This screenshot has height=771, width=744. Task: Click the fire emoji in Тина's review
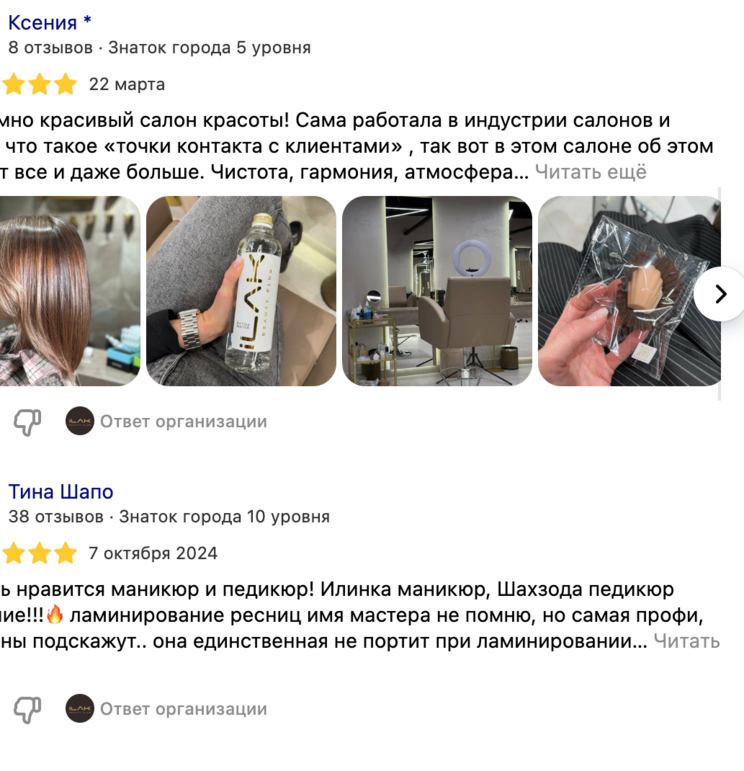55,614
